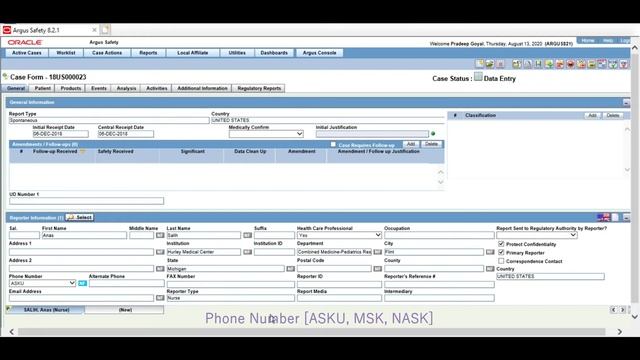Click the green plus toolbar icon
The width and height of the screenshot is (640, 360).
549,64
